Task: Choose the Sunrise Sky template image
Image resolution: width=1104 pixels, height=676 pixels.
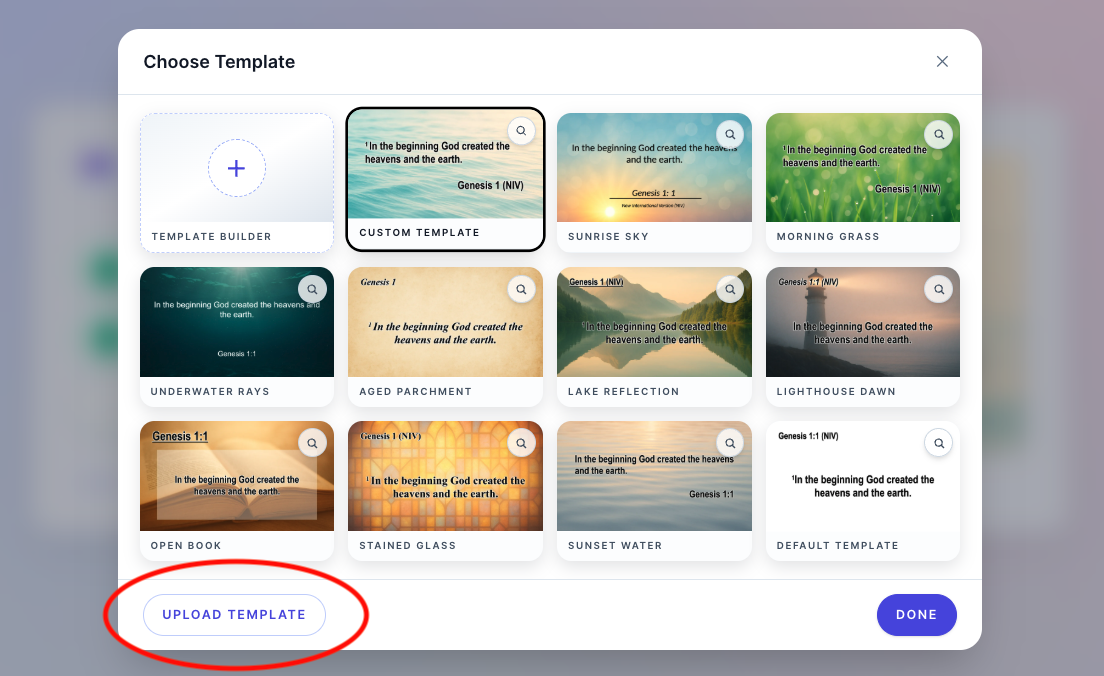Action: coord(654,168)
